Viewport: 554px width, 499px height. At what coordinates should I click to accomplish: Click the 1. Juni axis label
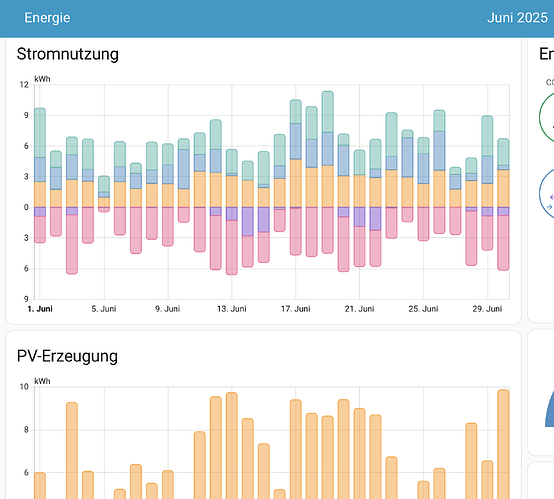coord(40,309)
